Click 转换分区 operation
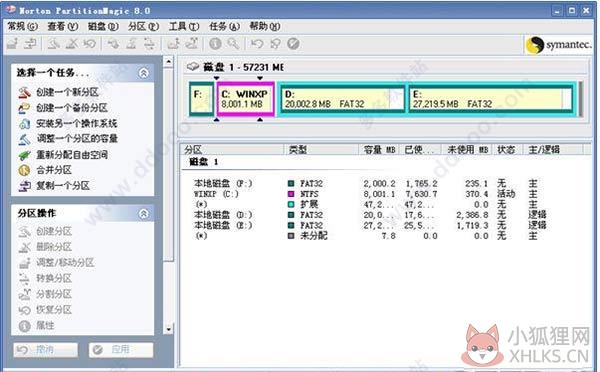 pyautogui.click(x=54, y=278)
